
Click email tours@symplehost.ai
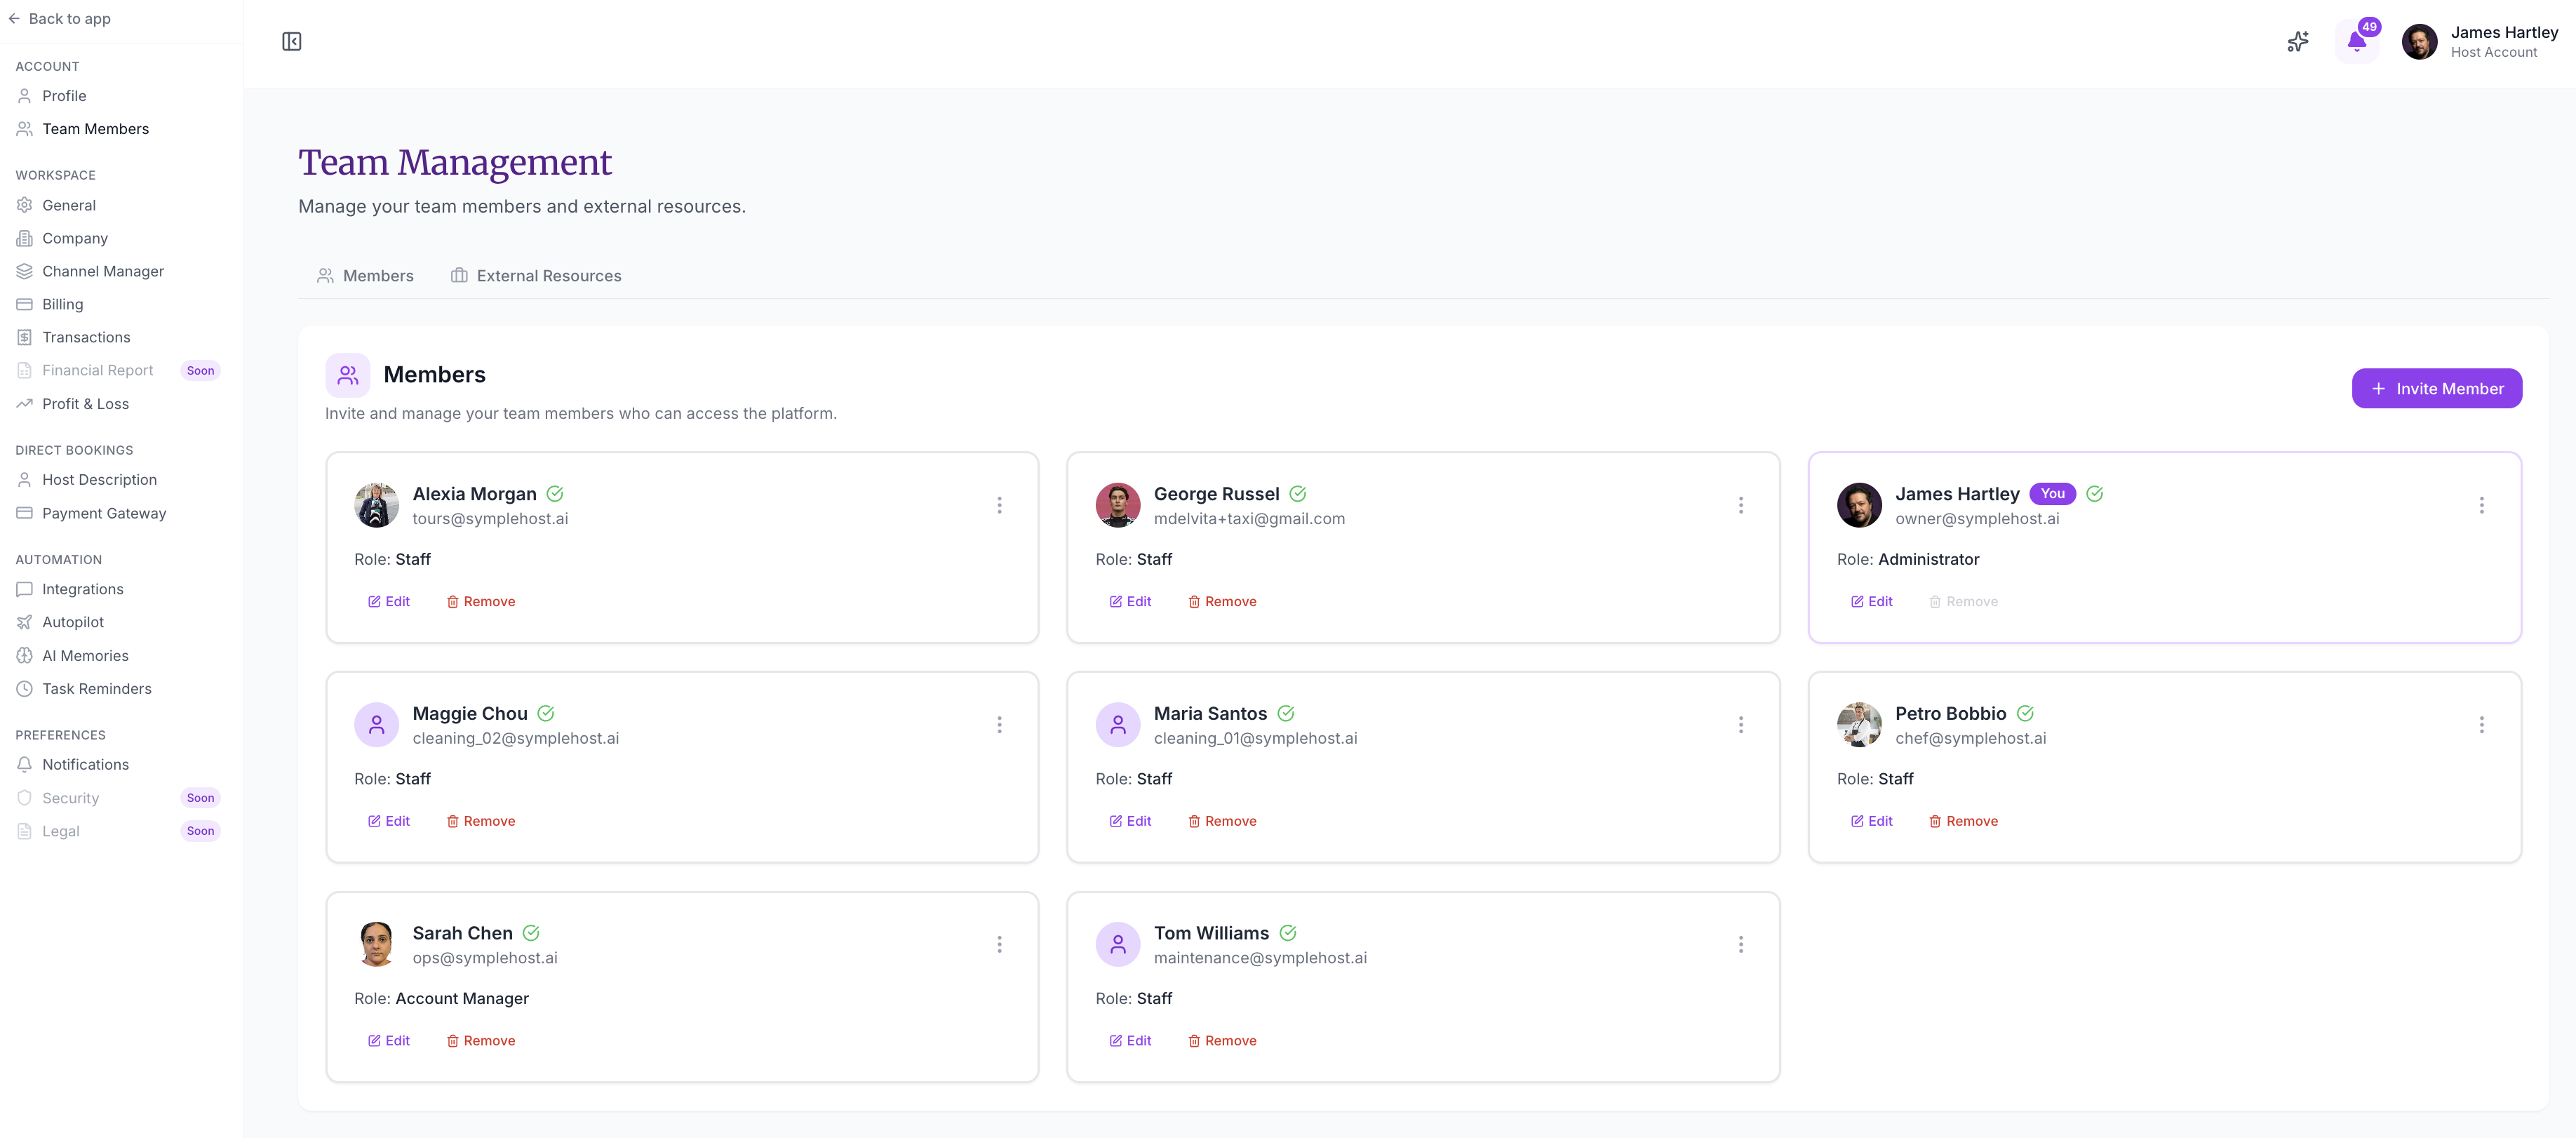[x=490, y=519]
